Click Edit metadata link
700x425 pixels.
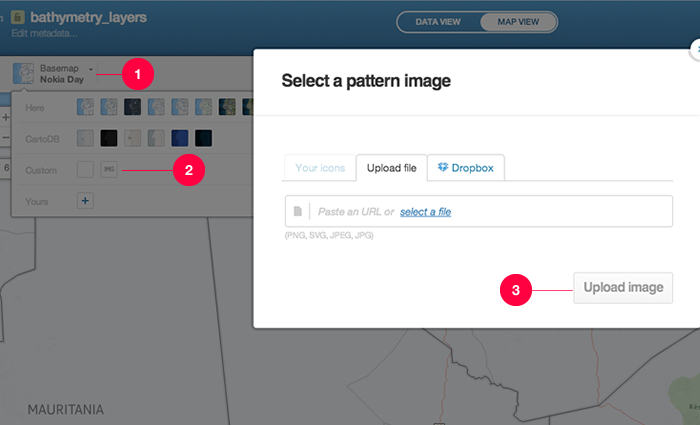pos(44,33)
